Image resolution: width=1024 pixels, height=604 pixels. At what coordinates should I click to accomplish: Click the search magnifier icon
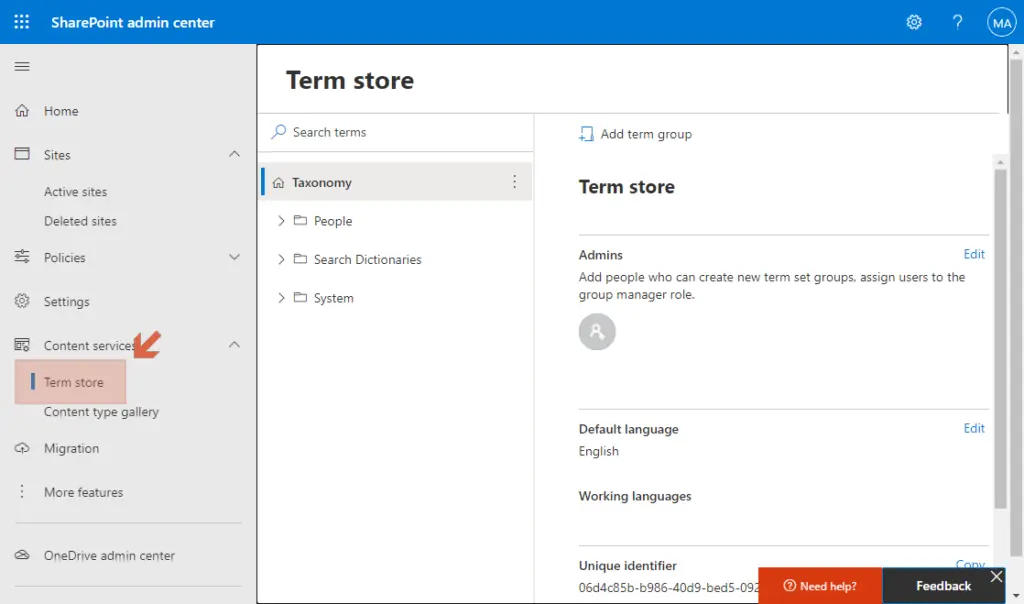pyautogui.click(x=279, y=132)
